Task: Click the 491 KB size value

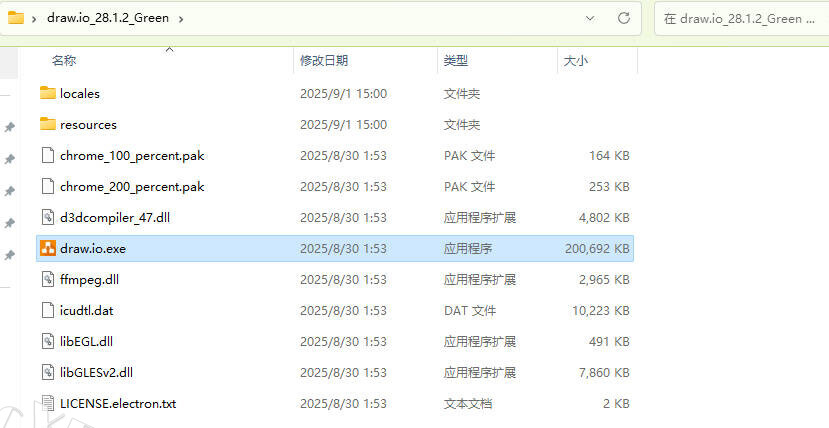Action: (609, 341)
